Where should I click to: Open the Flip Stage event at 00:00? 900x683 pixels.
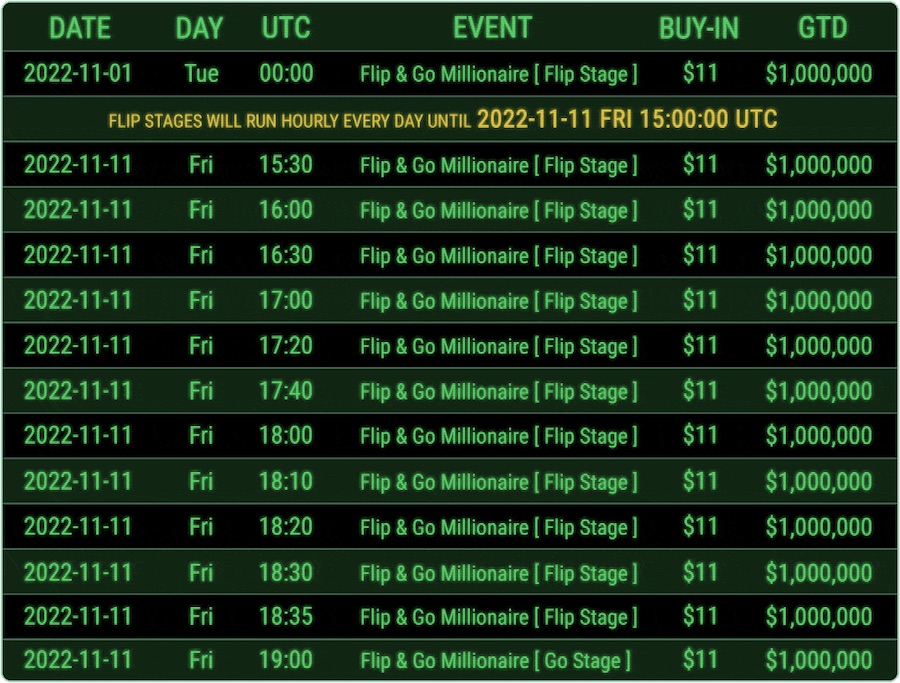[x=498, y=74]
